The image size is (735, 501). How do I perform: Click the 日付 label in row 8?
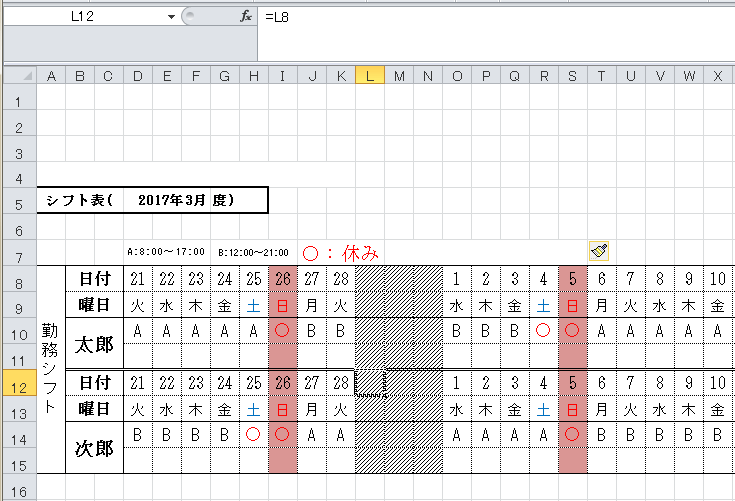pos(94,279)
